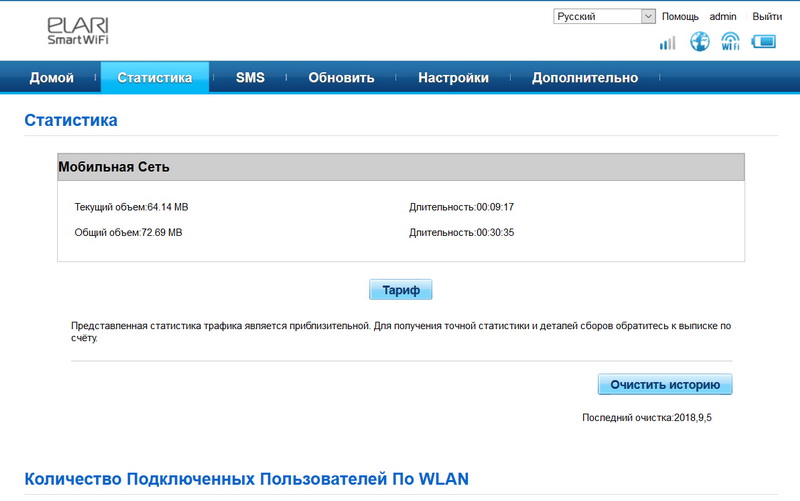Click the battery level icon
The image size is (800, 501).
click(764, 42)
